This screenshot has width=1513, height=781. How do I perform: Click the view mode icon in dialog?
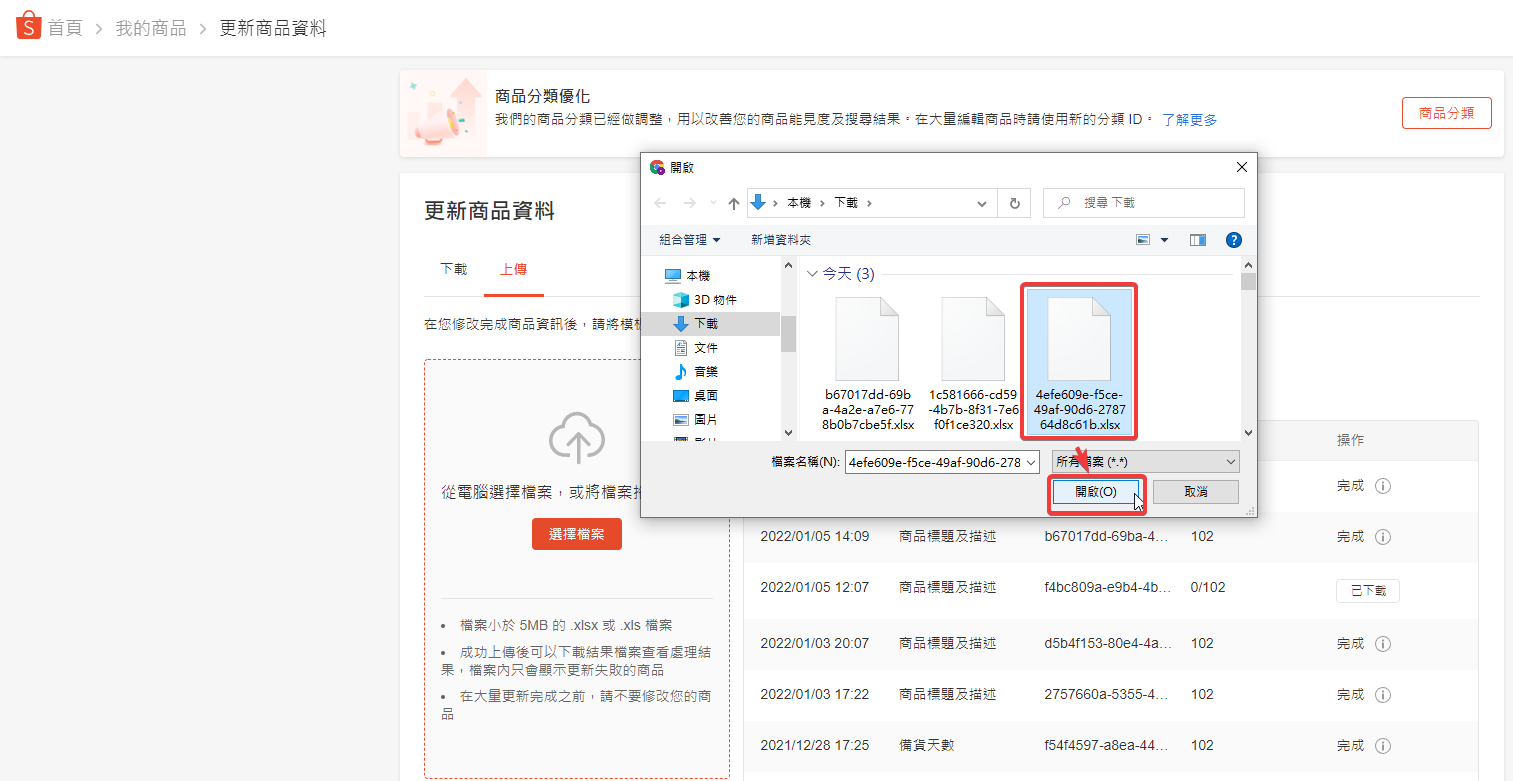click(x=1144, y=240)
